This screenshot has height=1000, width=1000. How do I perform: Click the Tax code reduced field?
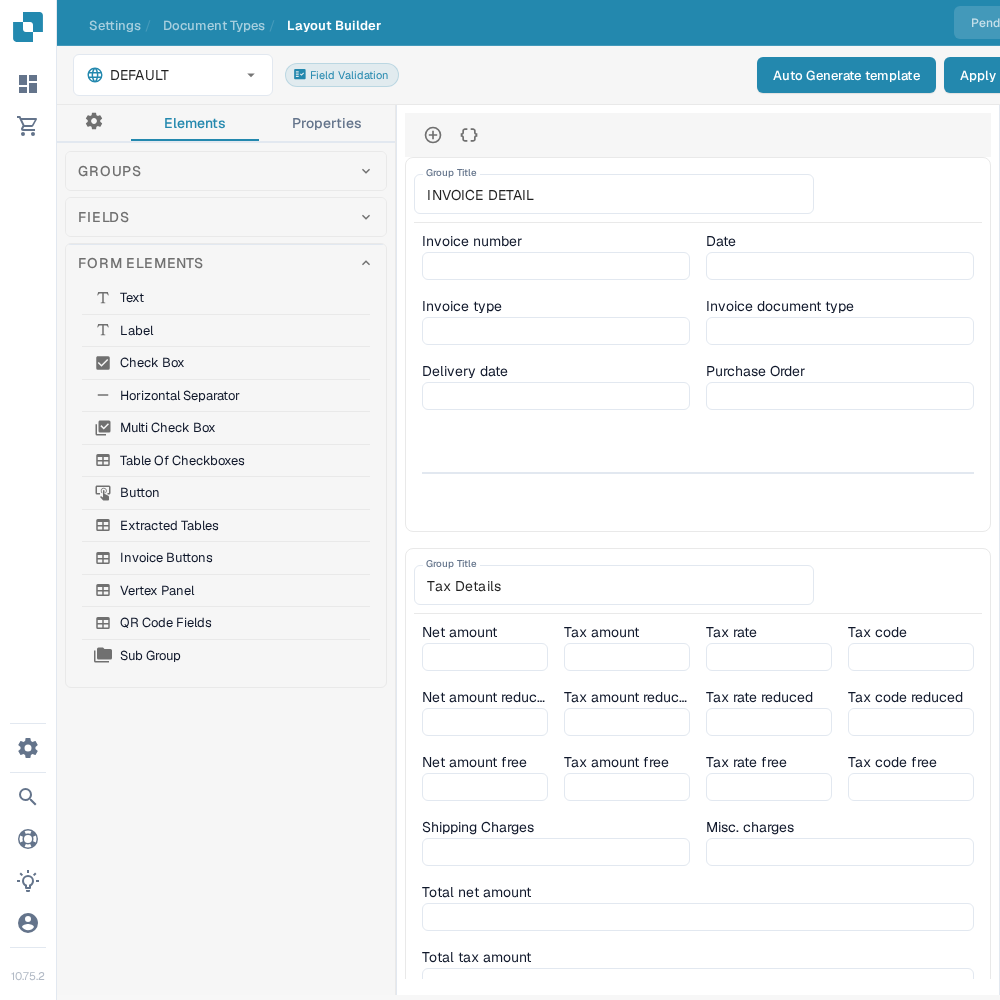[910, 722]
